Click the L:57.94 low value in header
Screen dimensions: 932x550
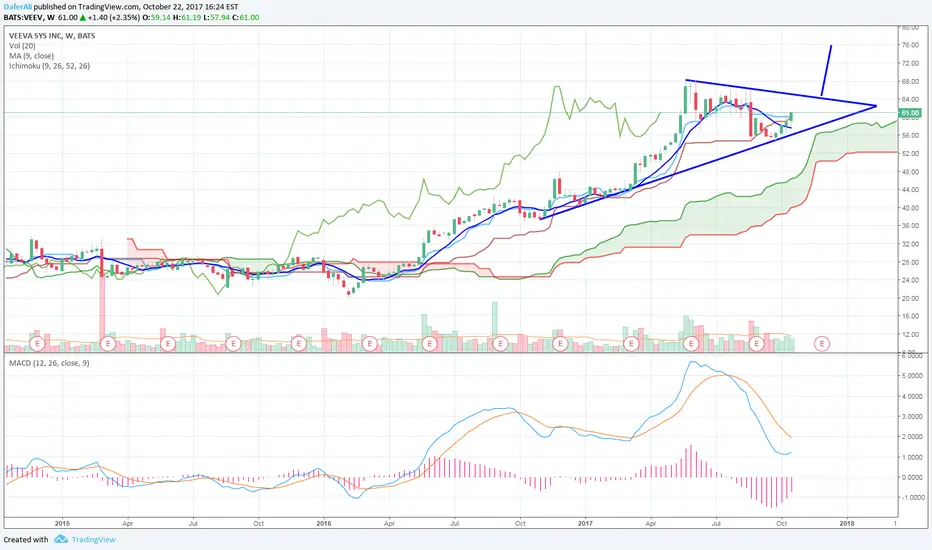(215, 18)
